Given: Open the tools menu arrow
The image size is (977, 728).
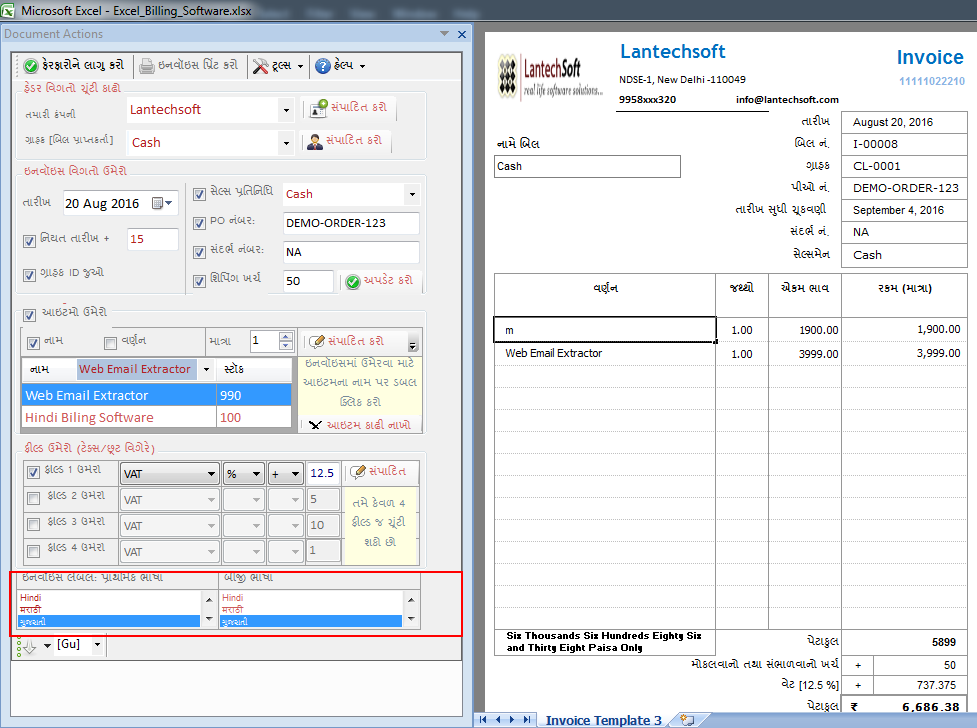Looking at the screenshot, I should pyautogui.click(x=300, y=66).
